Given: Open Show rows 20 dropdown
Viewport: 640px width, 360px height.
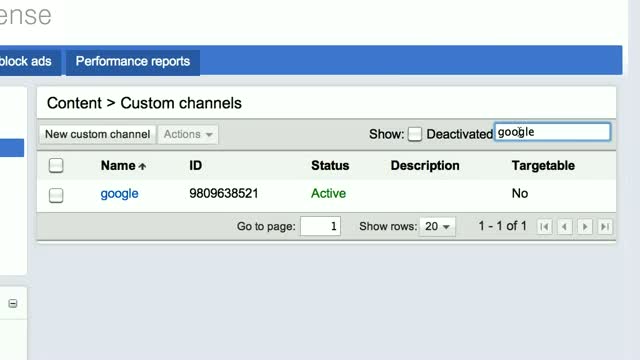Looking at the screenshot, I should coord(437,226).
